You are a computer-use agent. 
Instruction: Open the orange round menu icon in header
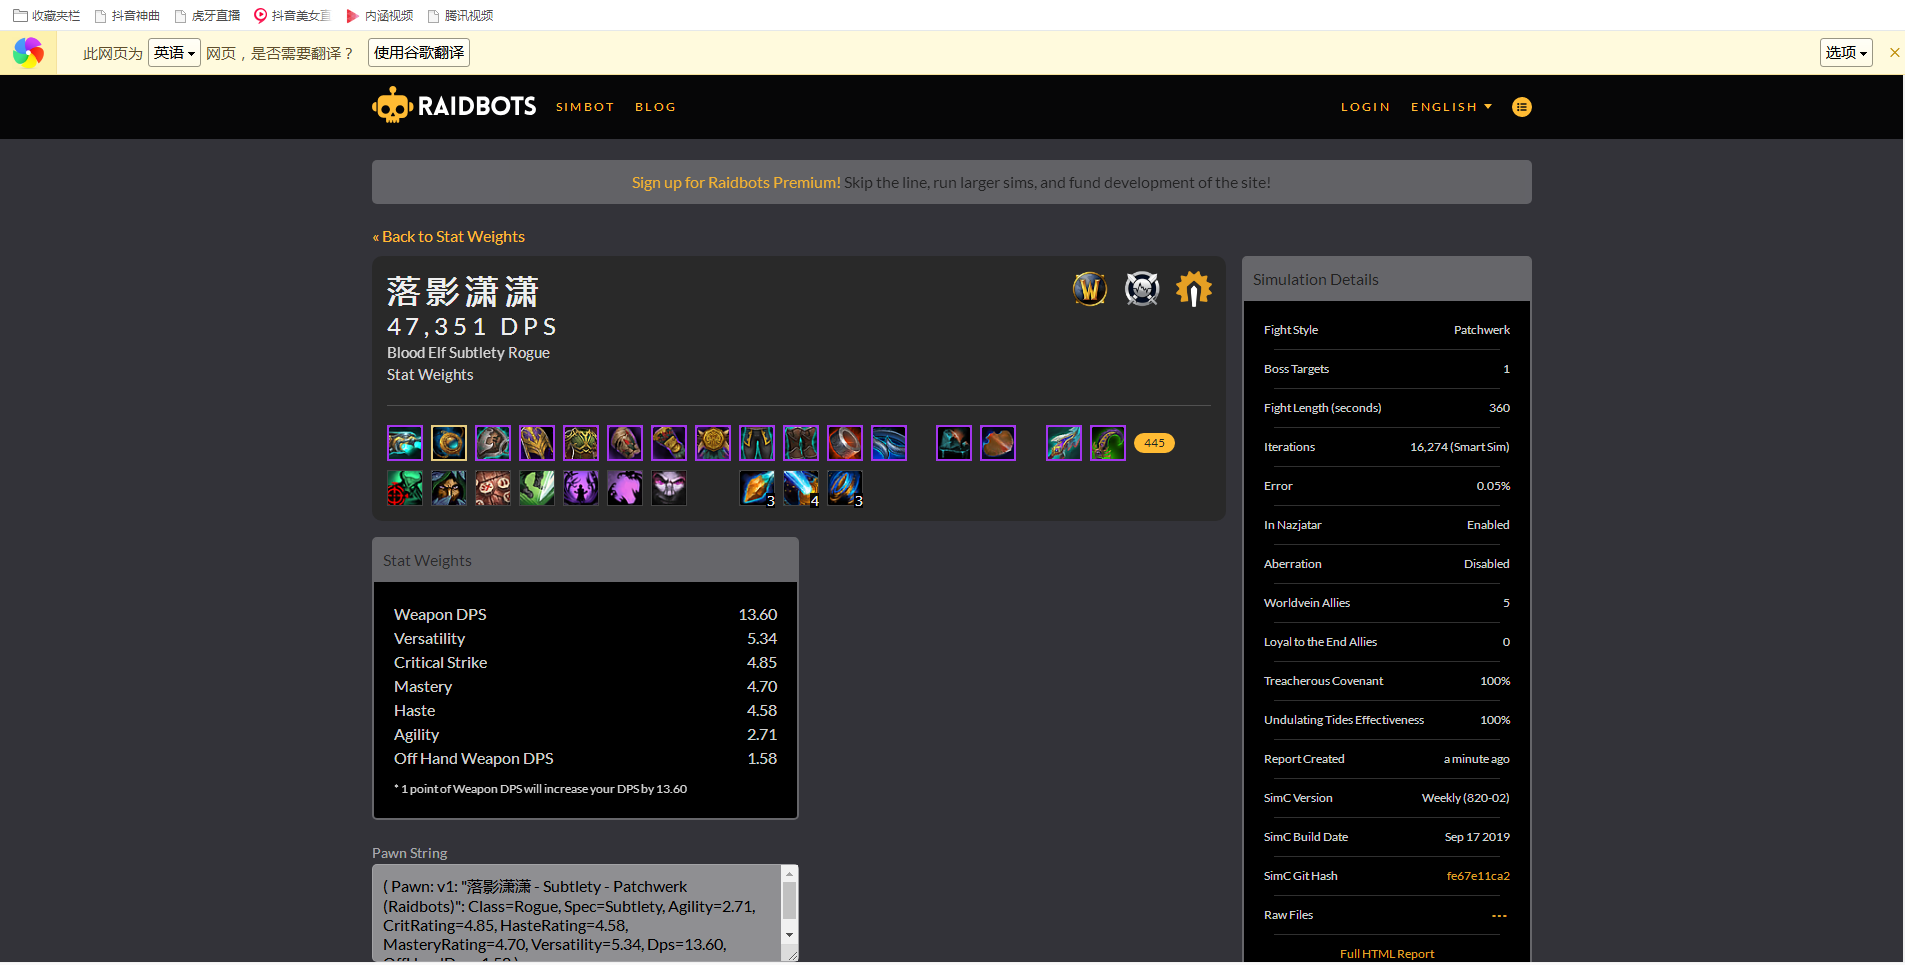pos(1521,107)
